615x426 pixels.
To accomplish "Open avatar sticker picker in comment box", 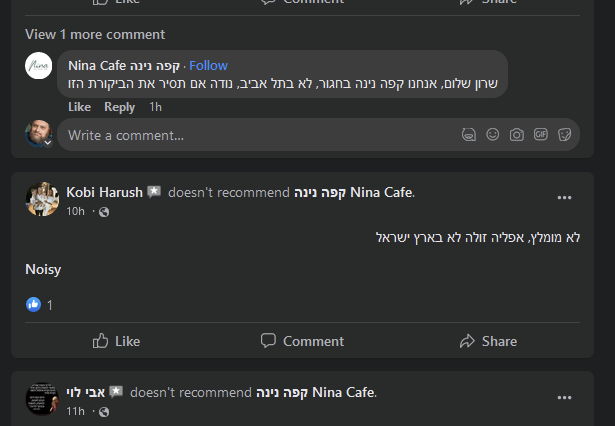I will [x=469, y=135].
